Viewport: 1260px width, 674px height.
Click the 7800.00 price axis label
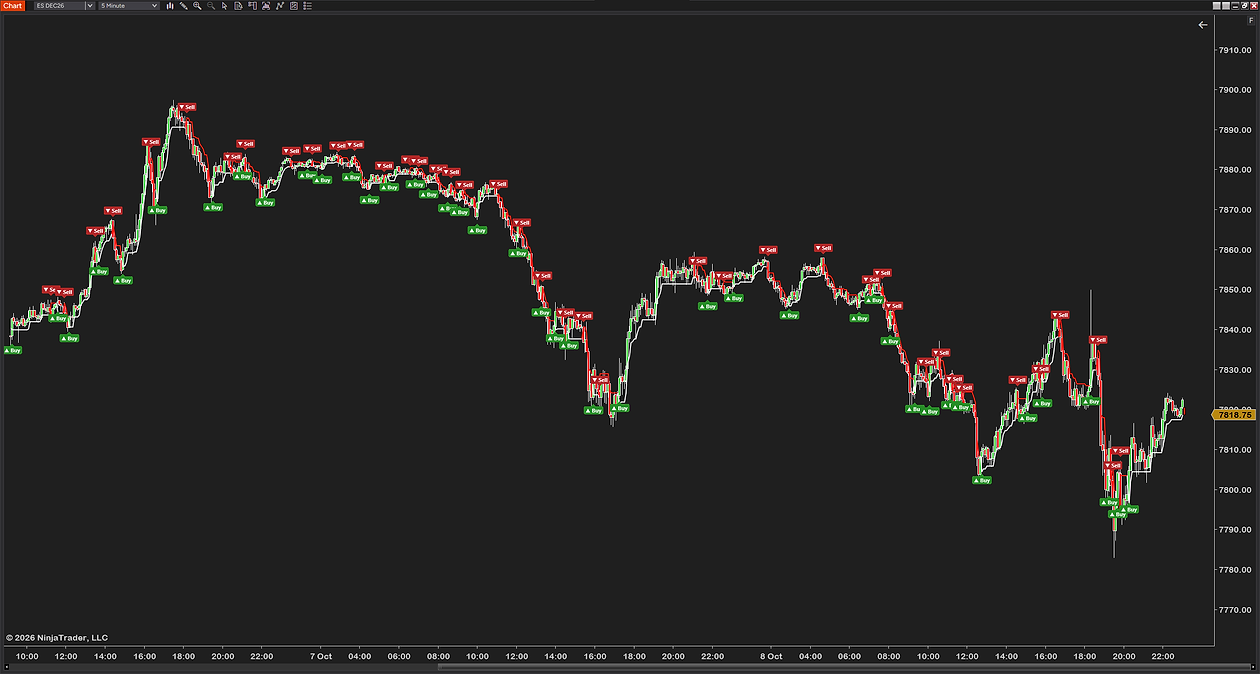tap(1234, 490)
